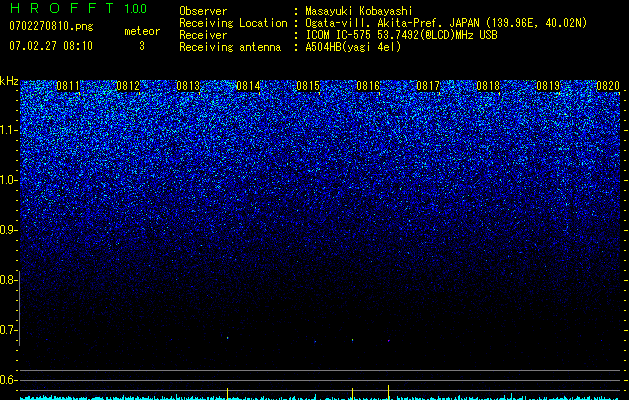This screenshot has width=629, height=400.
Task: Click the yellow meteor marker line after 0816
Action: click(388, 392)
